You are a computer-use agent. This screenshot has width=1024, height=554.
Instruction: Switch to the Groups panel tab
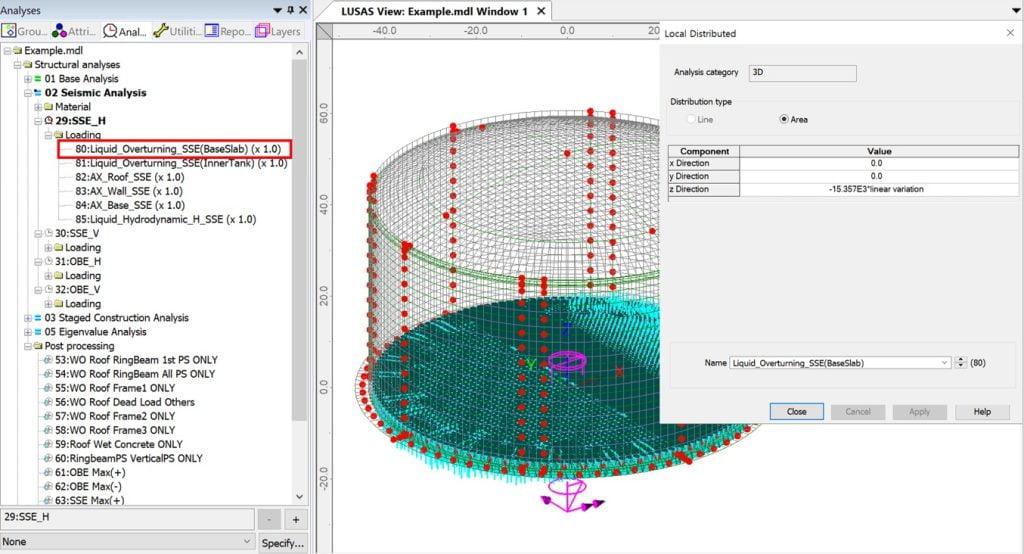point(24,31)
